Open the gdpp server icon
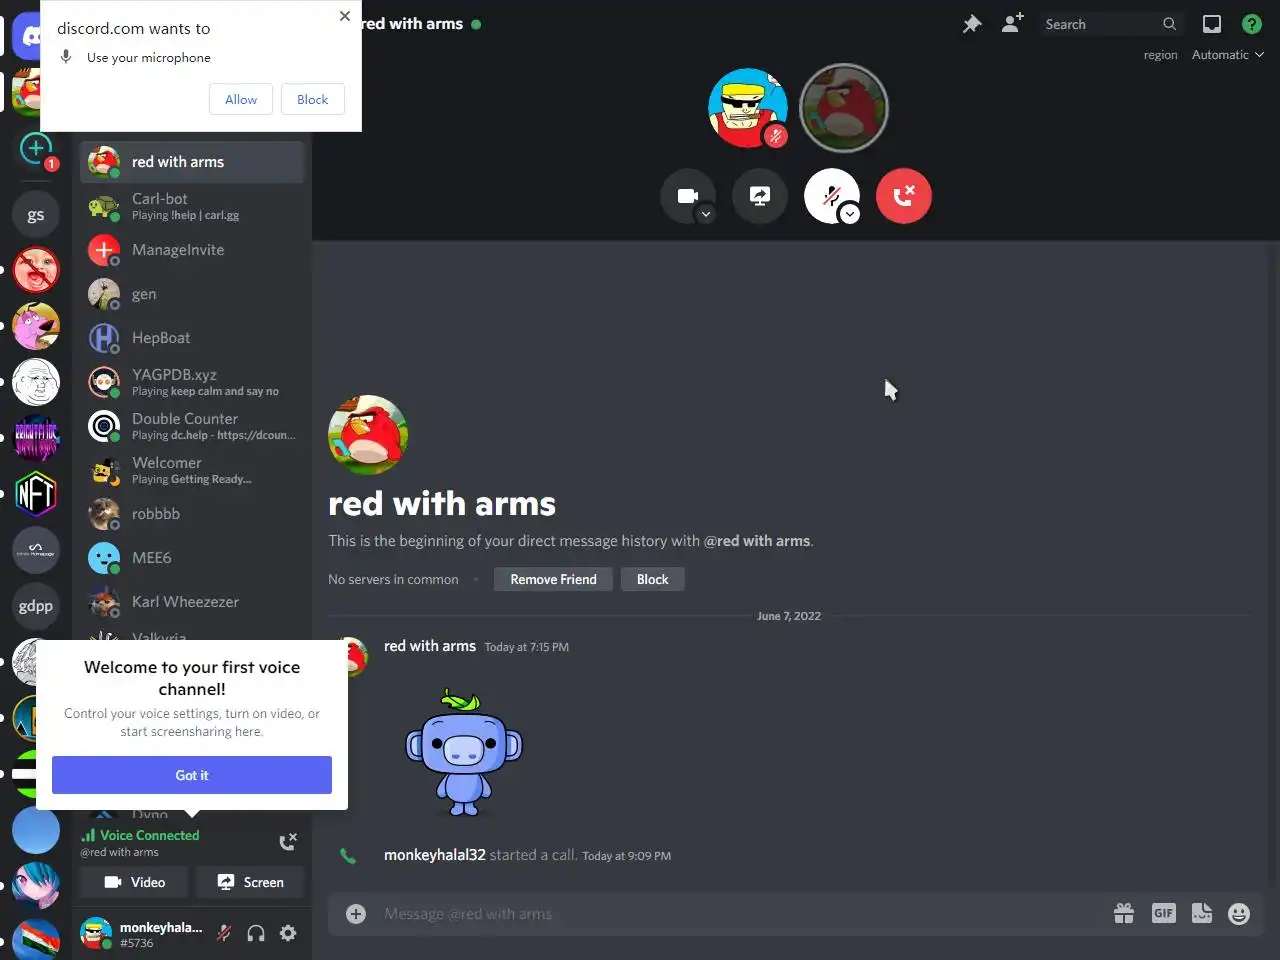Image resolution: width=1280 pixels, height=960 pixels. tap(36, 606)
